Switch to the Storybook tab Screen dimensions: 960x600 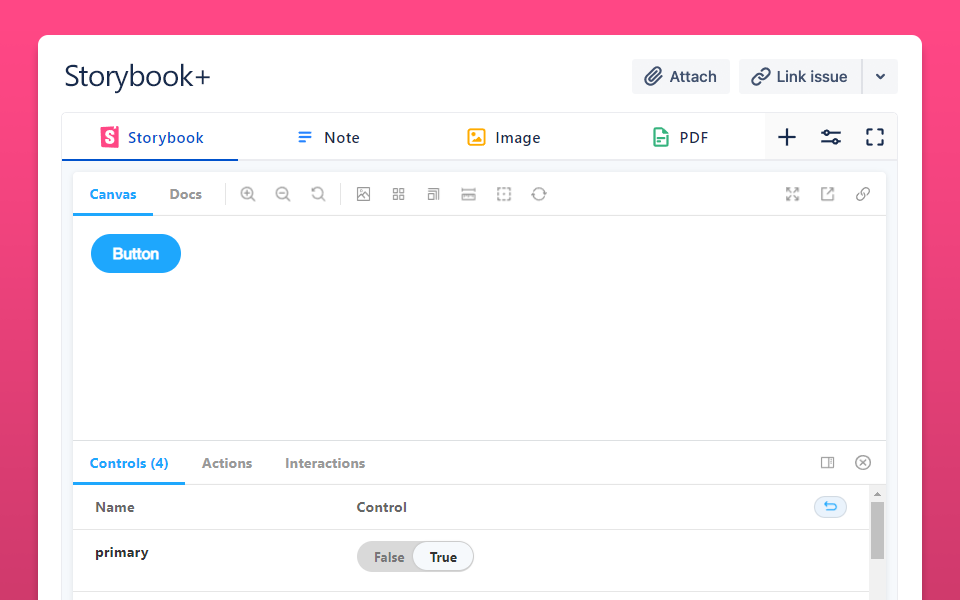pyautogui.click(x=150, y=137)
